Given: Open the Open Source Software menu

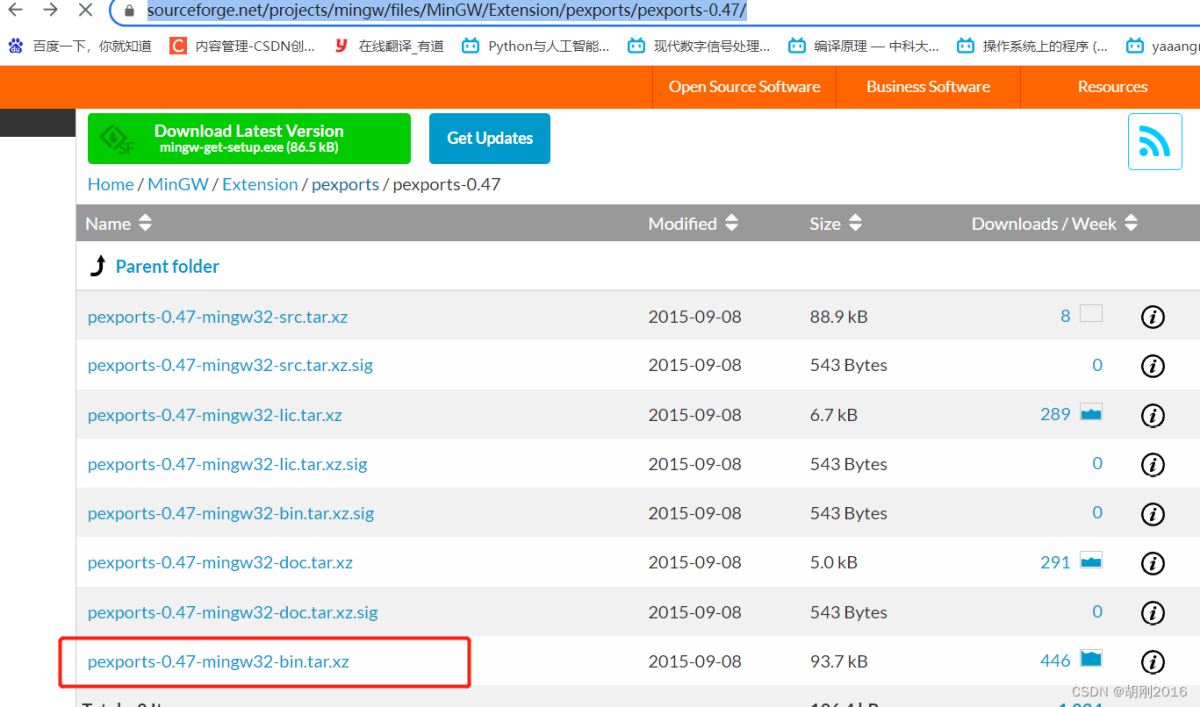Looking at the screenshot, I should (x=744, y=87).
